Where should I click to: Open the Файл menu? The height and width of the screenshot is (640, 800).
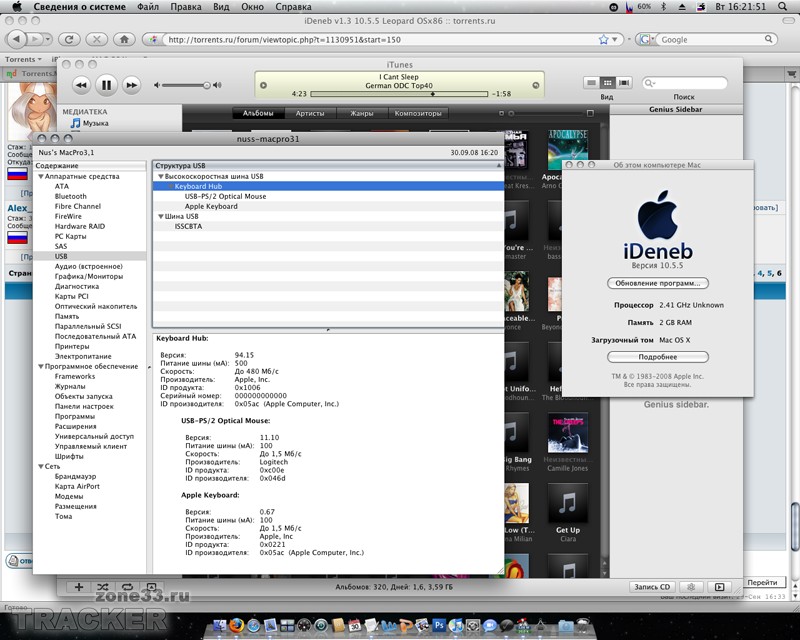pyautogui.click(x=147, y=7)
